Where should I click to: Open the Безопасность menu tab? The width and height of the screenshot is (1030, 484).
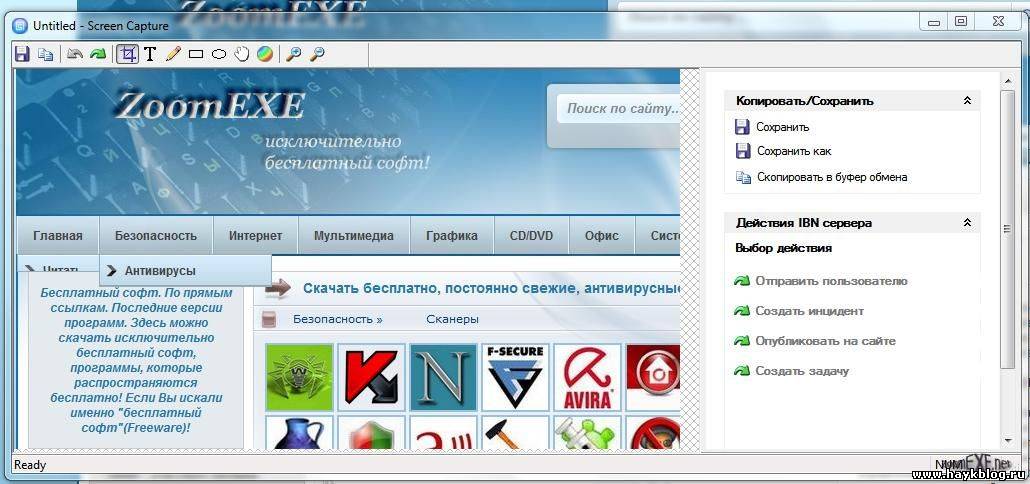point(156,236)
